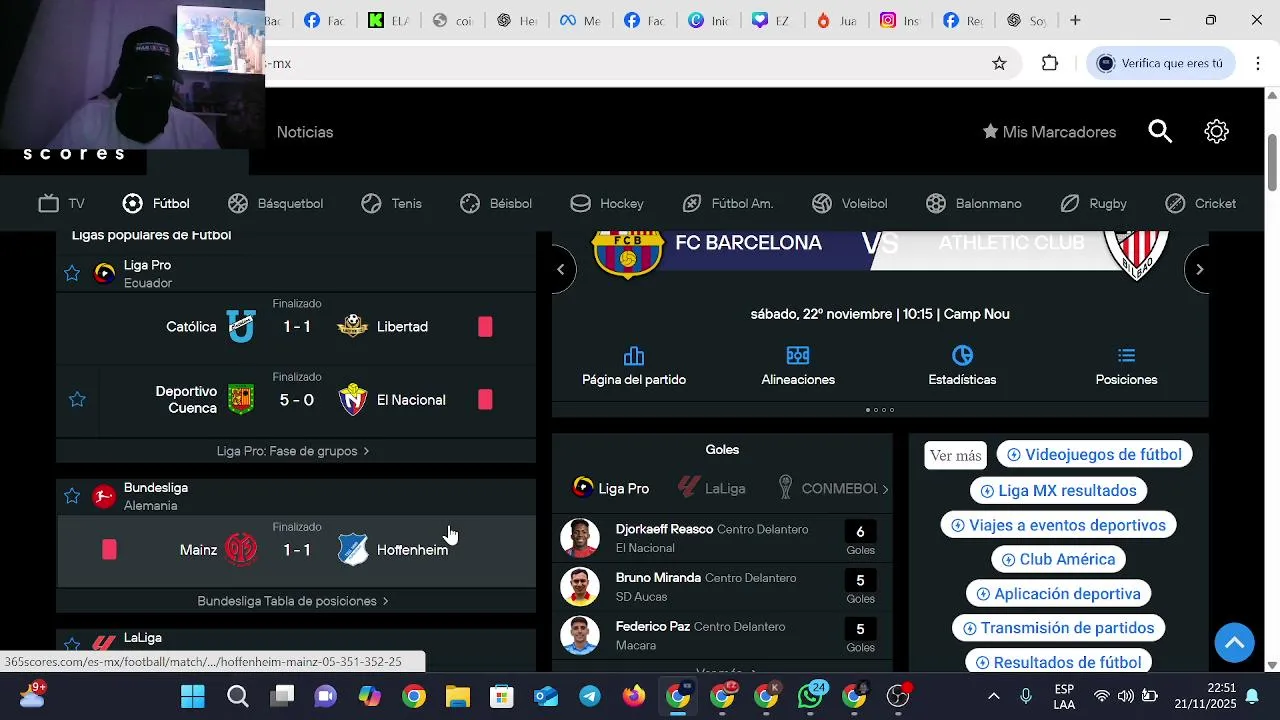Open the Alineaciones icon

(x=798, y=356)
